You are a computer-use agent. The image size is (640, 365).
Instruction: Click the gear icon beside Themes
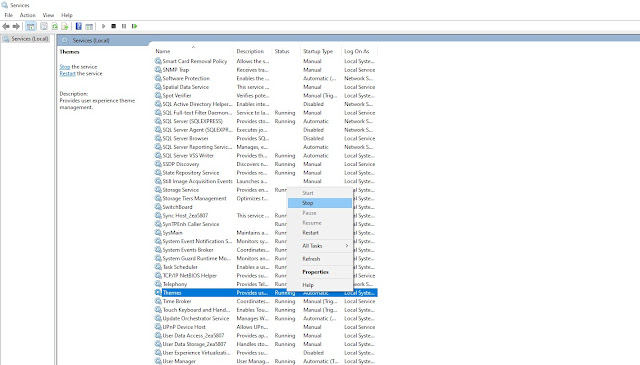(x=158, y=292)
